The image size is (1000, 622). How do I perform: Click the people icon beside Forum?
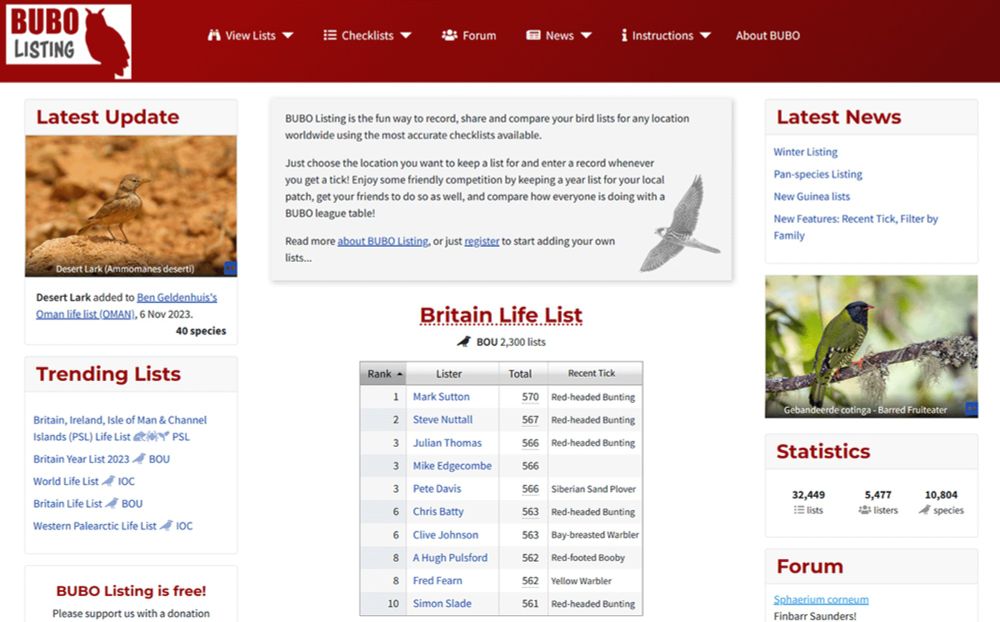click(x=449, y=35)
